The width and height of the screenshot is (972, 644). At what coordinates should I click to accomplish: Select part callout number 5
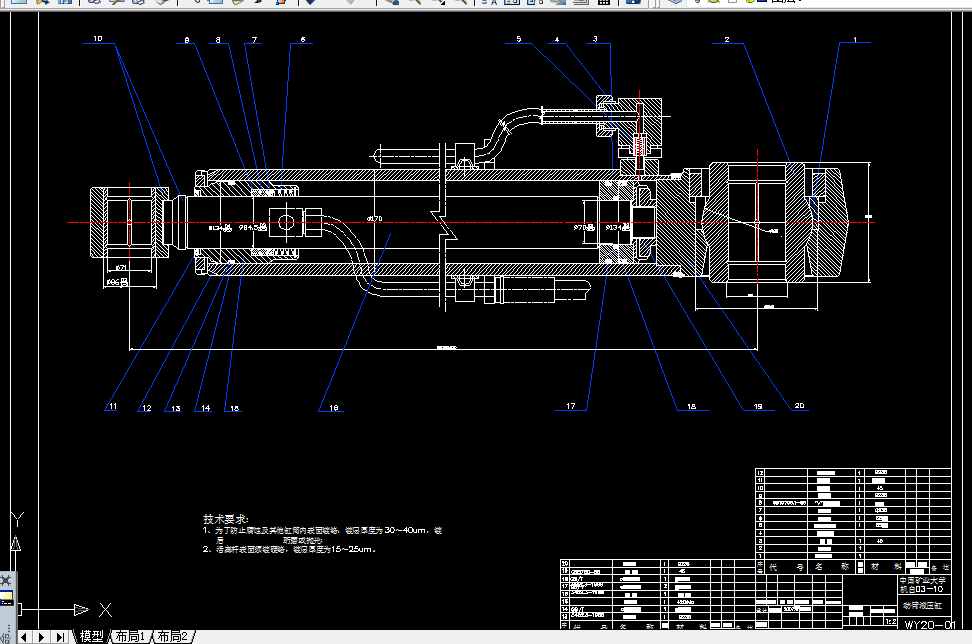coord(519,39)
